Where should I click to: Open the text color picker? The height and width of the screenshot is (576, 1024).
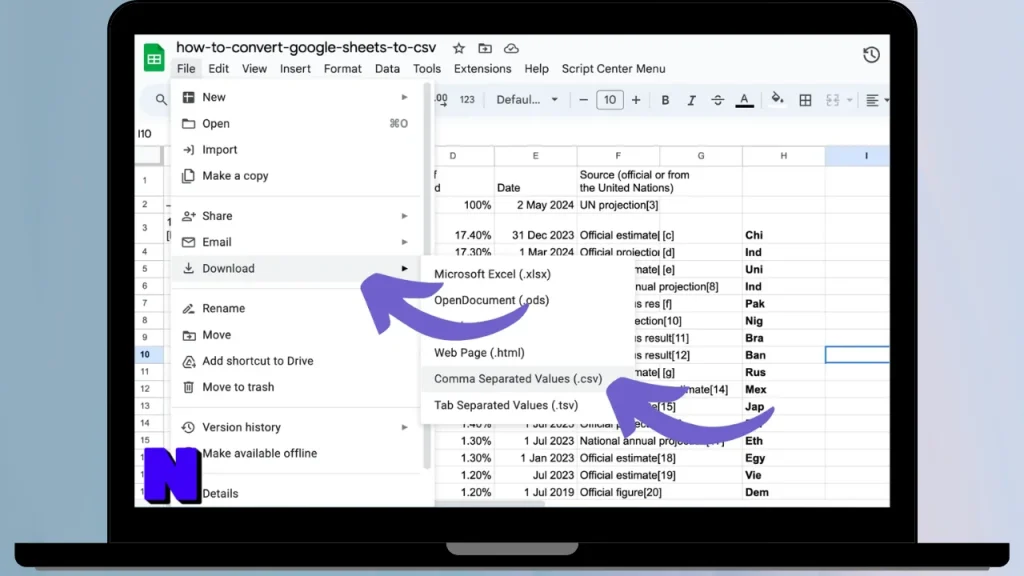744,100
